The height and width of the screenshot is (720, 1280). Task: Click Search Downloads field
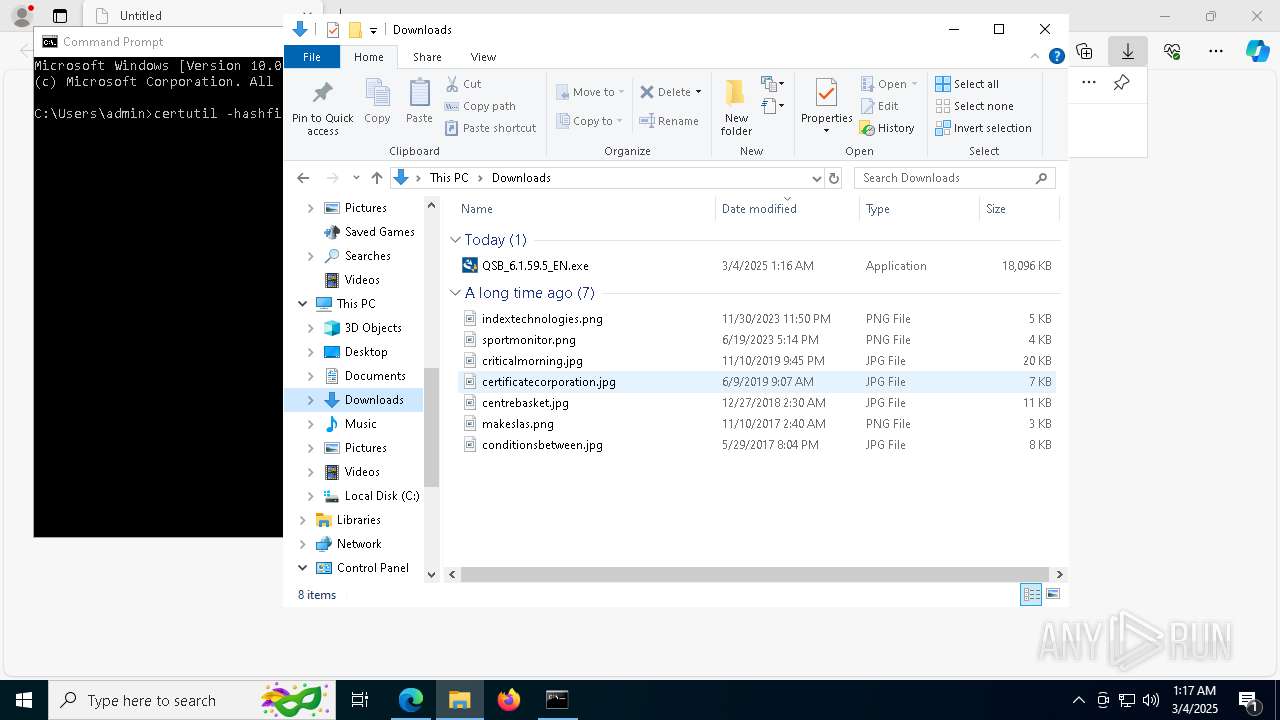[x=954, y=178]
